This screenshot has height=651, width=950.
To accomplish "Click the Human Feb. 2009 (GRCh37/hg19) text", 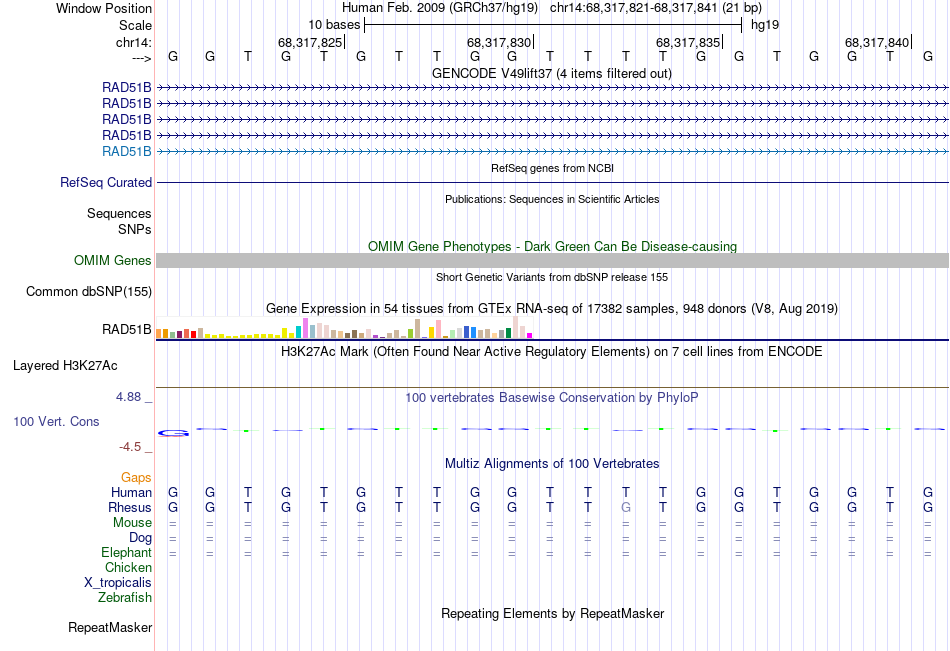I will tap(440, 8).
